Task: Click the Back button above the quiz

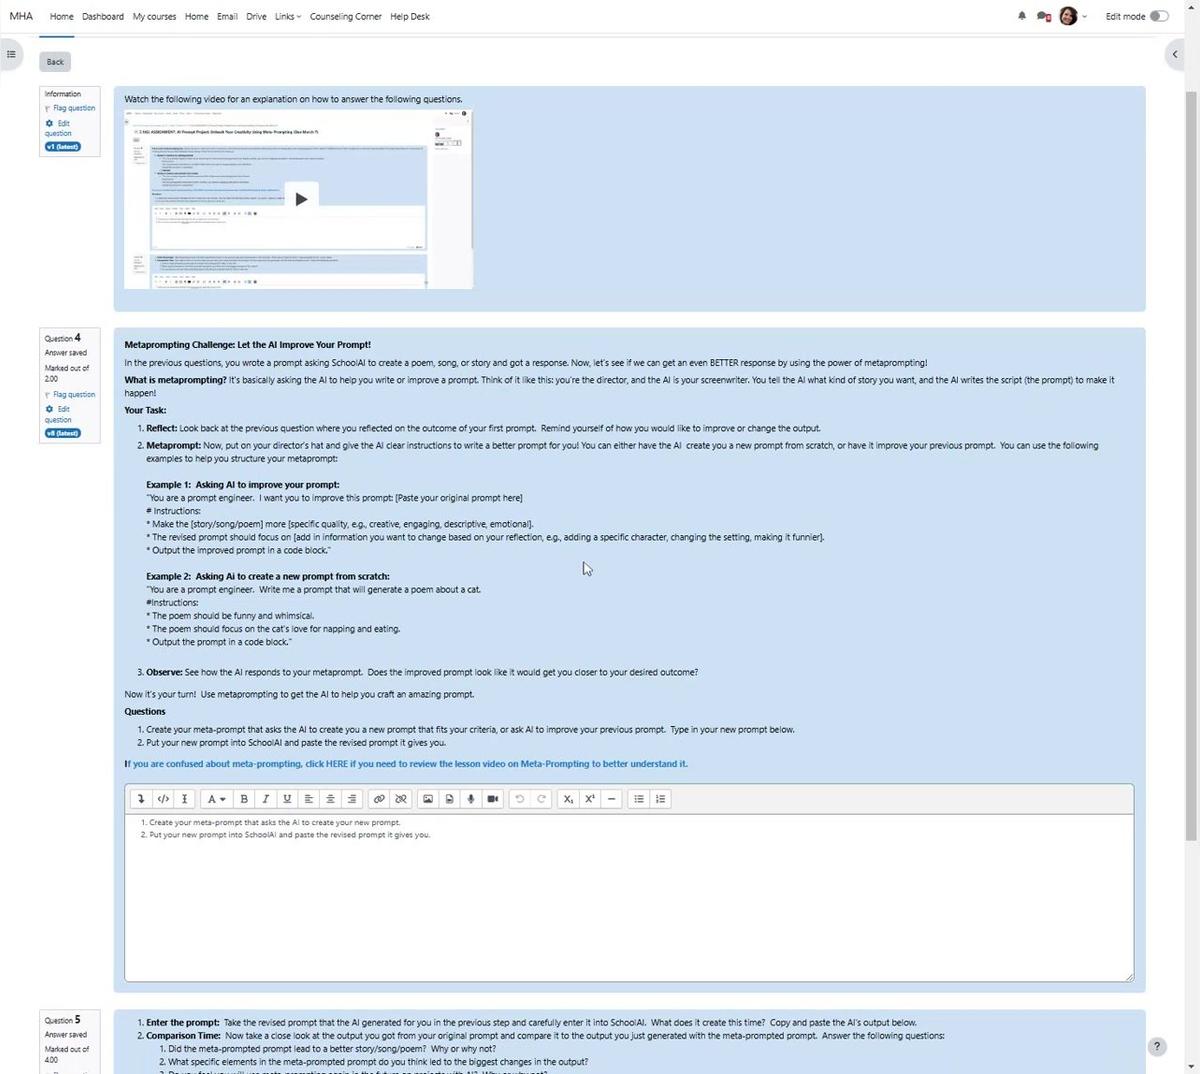Action: coord(54,61)
